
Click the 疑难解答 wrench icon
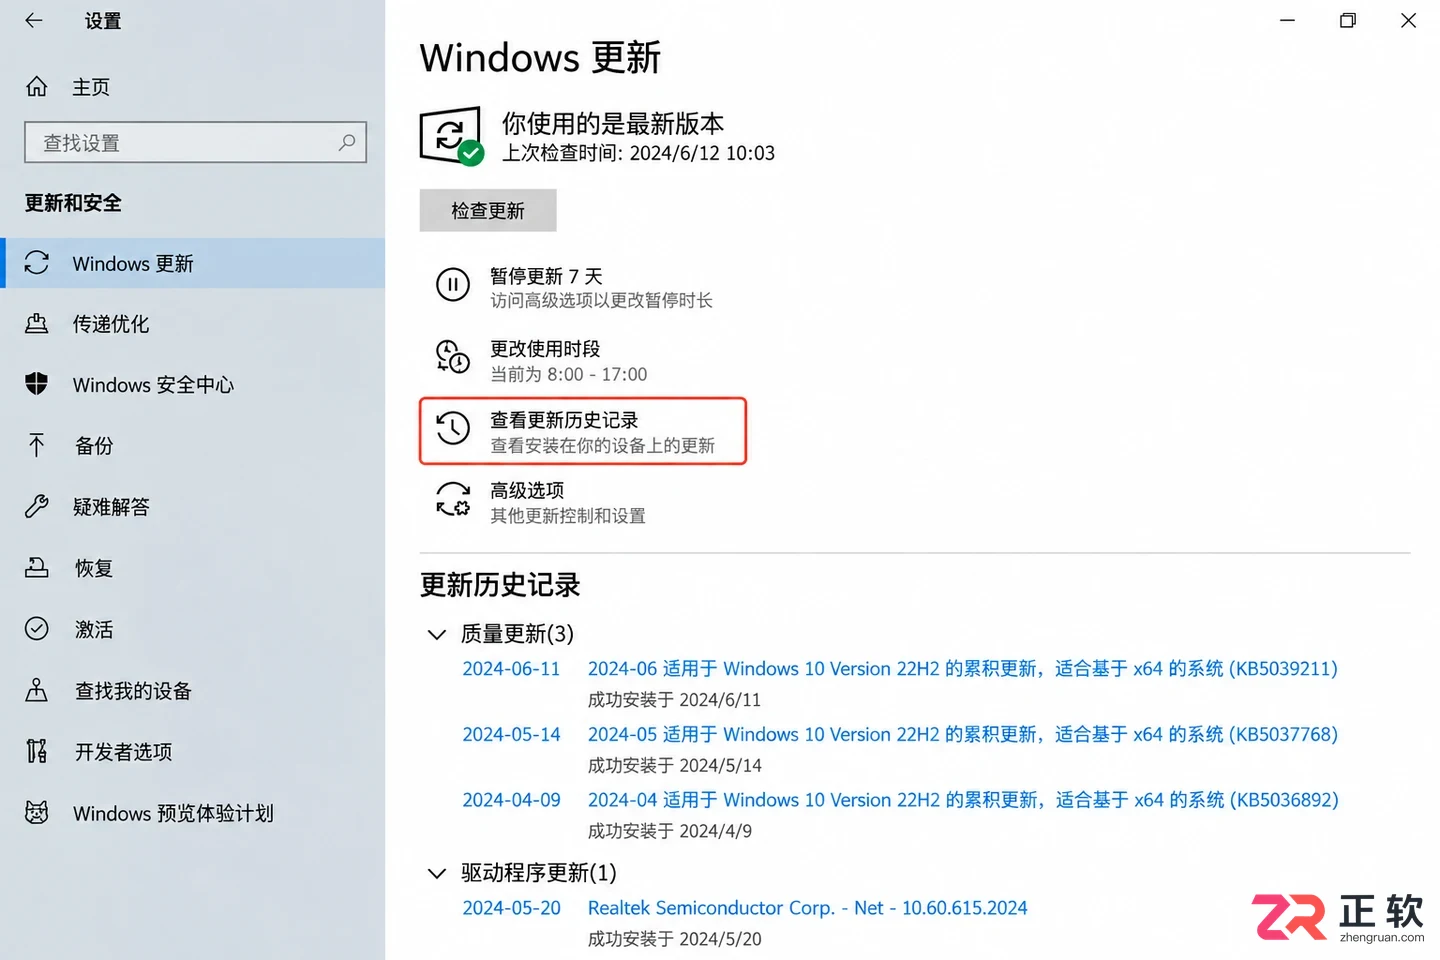click(x=37, y=507)
